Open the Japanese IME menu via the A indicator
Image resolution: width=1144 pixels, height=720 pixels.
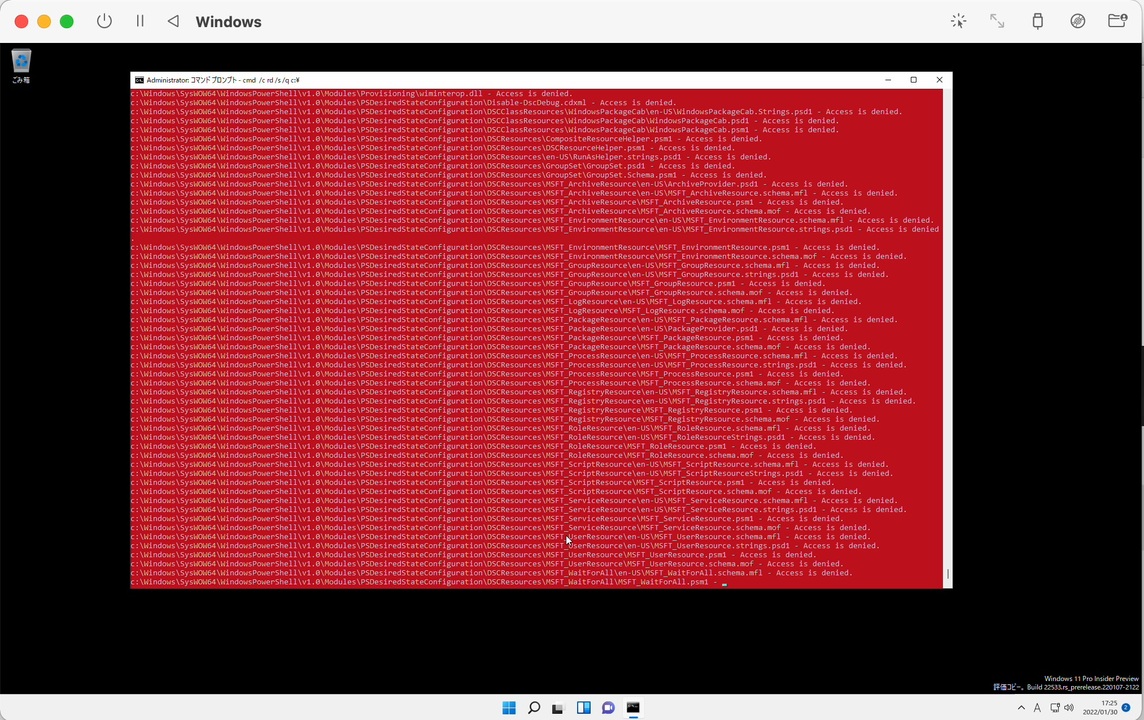tap(1038, 708)
